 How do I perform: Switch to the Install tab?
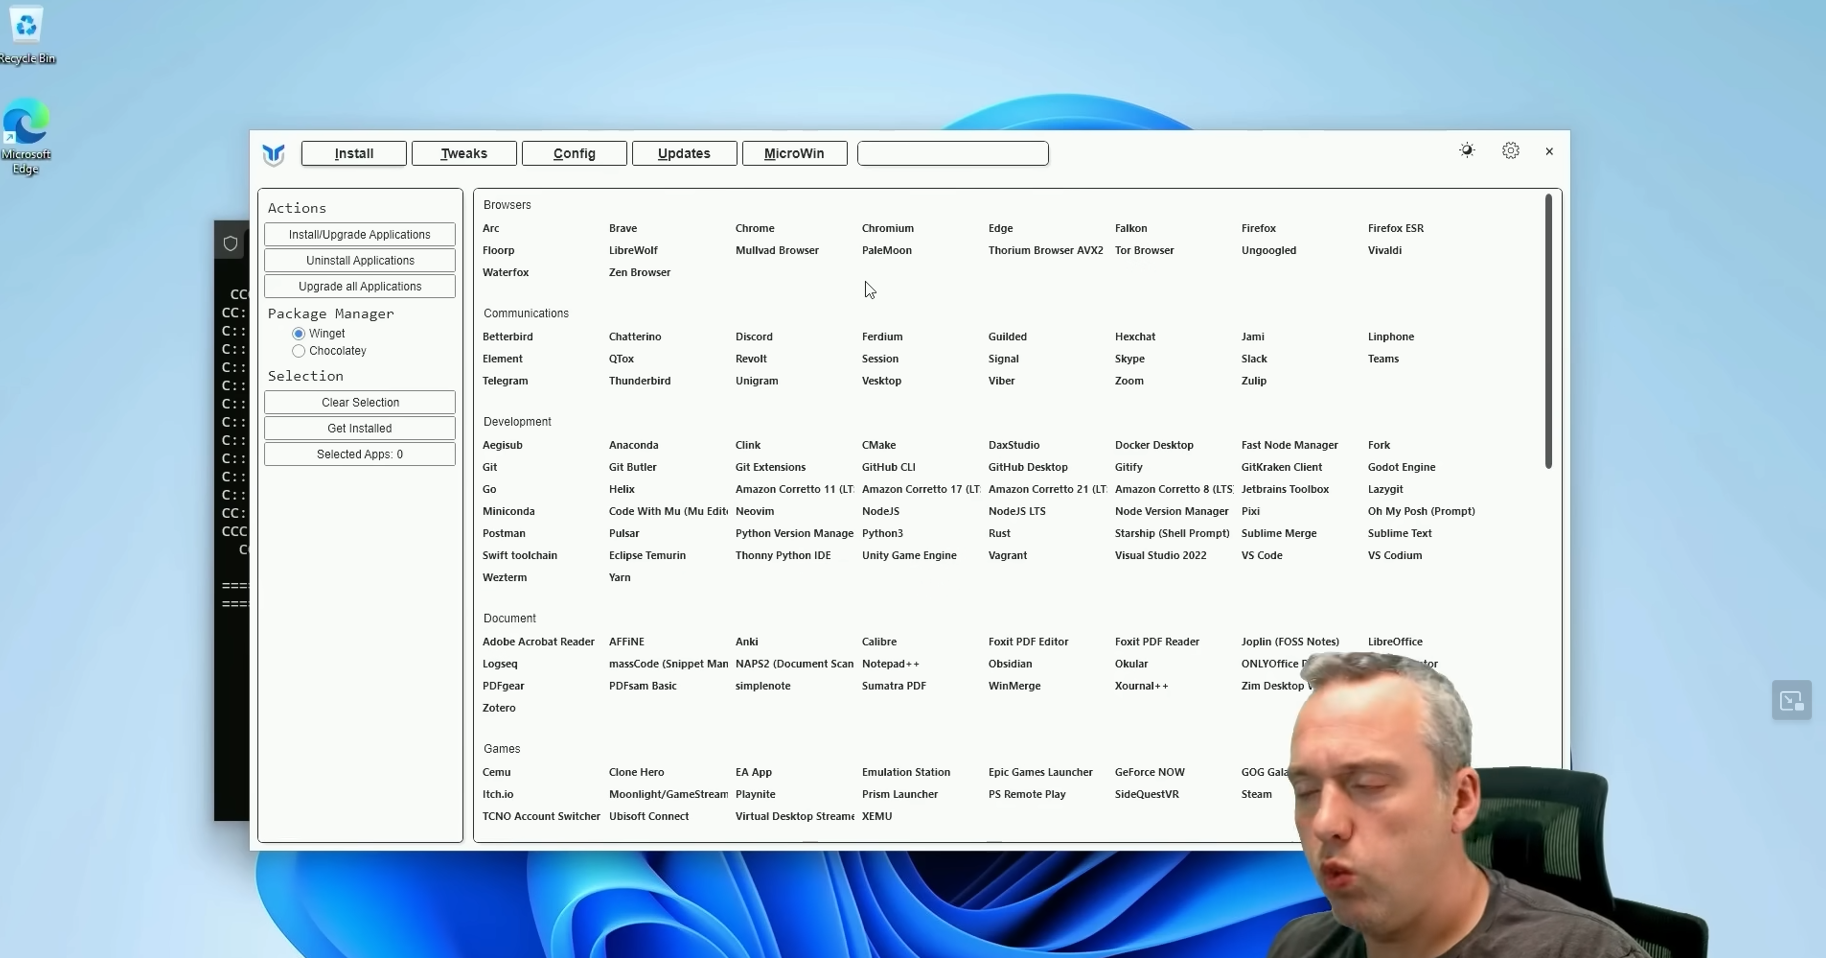pos(354,153)
